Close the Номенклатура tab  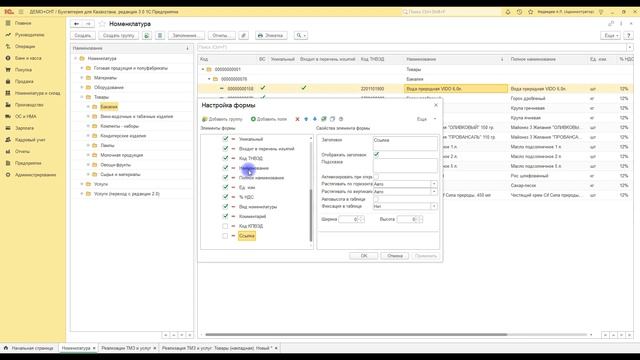94,348
